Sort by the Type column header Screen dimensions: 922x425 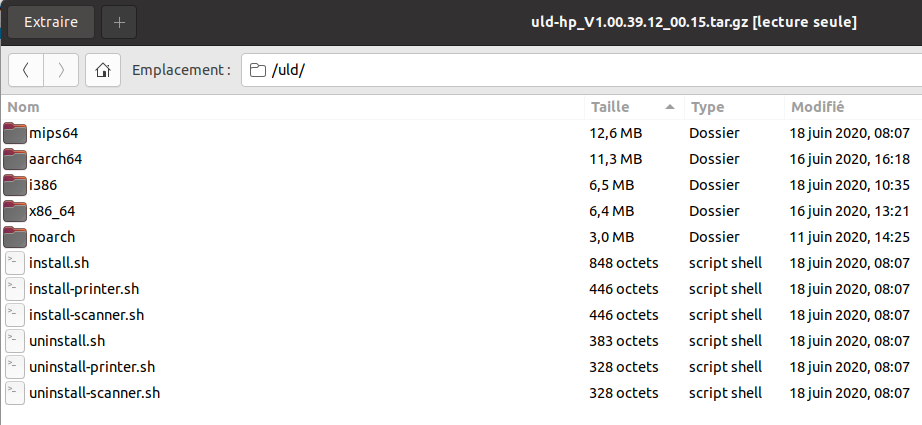tap(707, 106)
